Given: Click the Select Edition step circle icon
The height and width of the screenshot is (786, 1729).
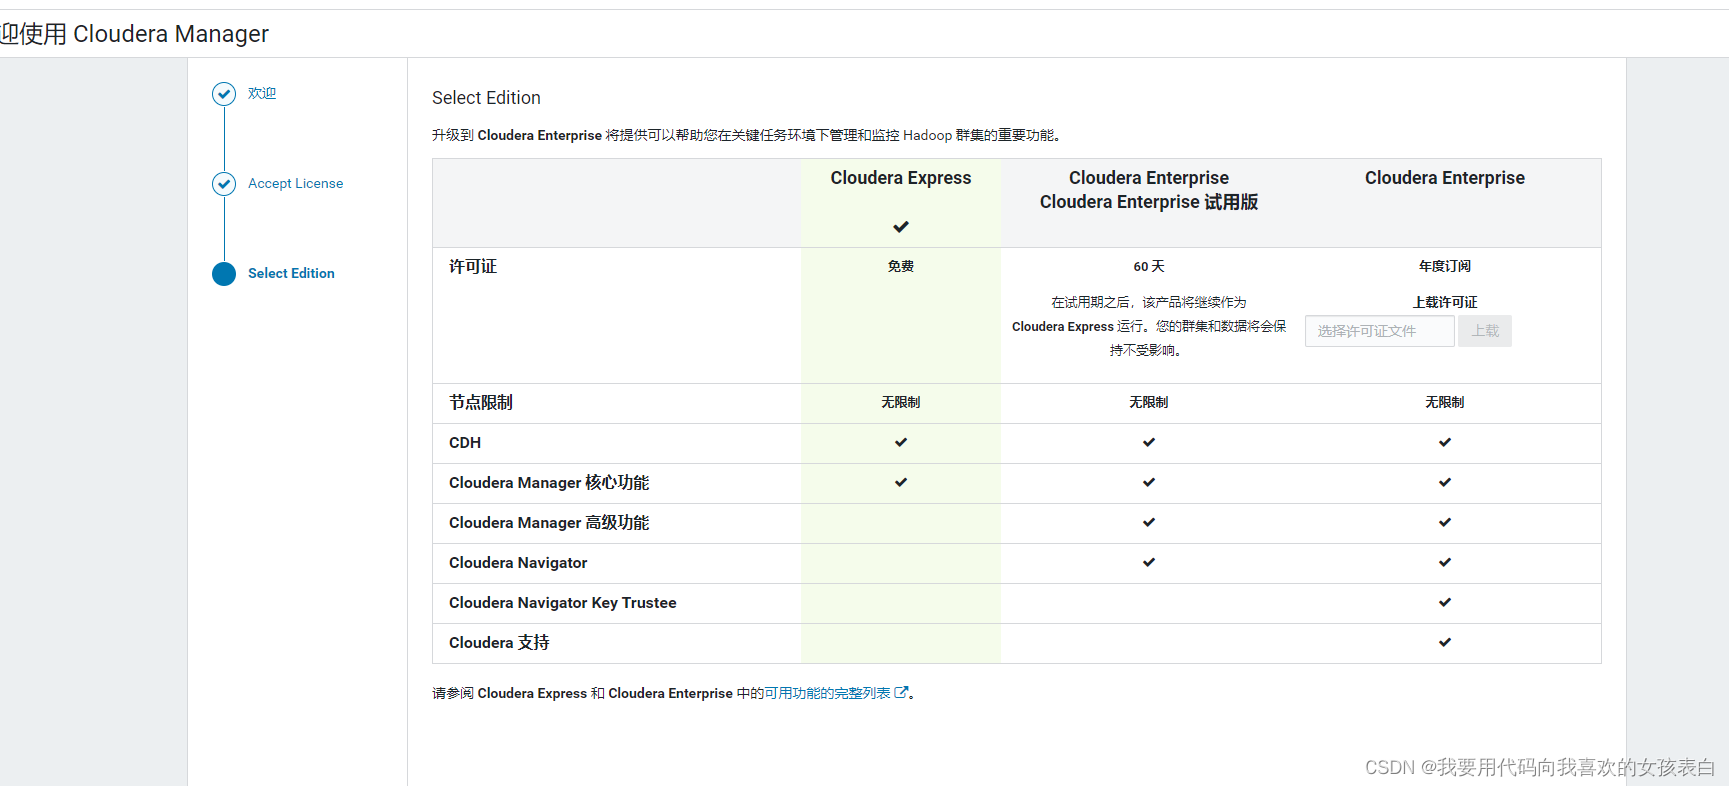Looking at the screenshot, I should point(224,274).
